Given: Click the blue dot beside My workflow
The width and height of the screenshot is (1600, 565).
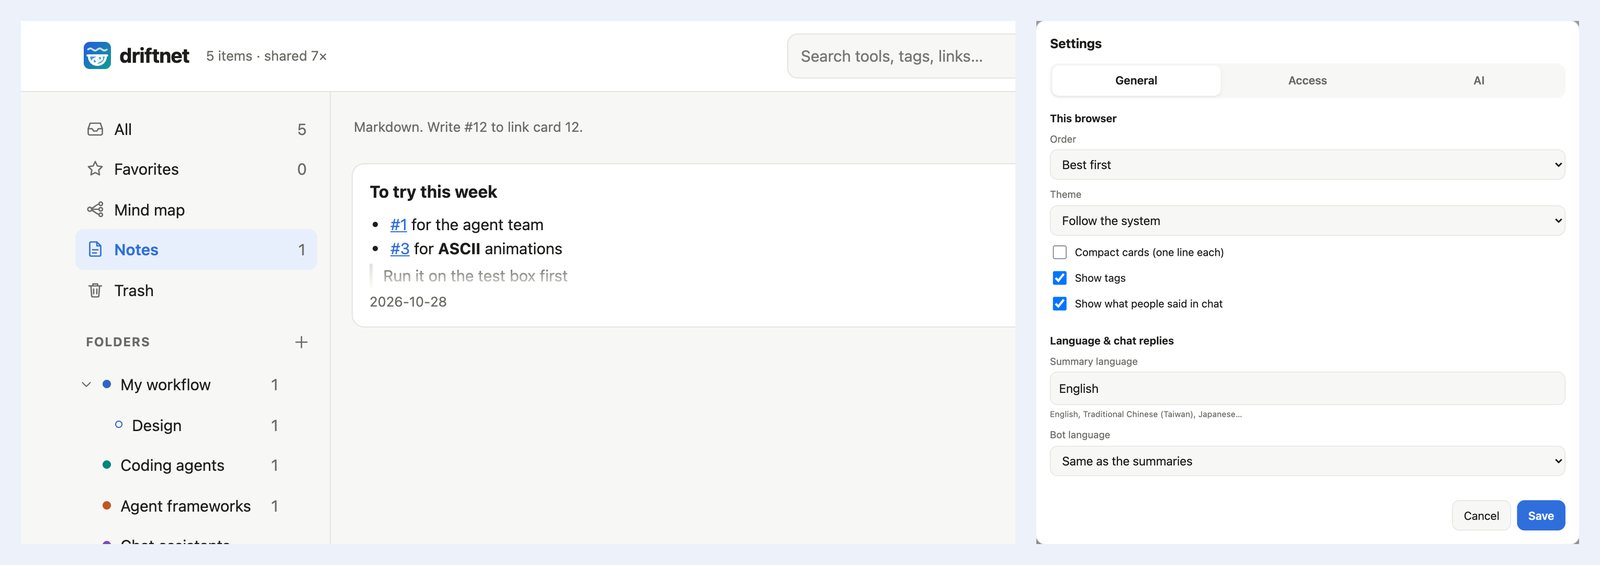Looking at the screenshot, I should pyautogui.click(x=107, y=384).
